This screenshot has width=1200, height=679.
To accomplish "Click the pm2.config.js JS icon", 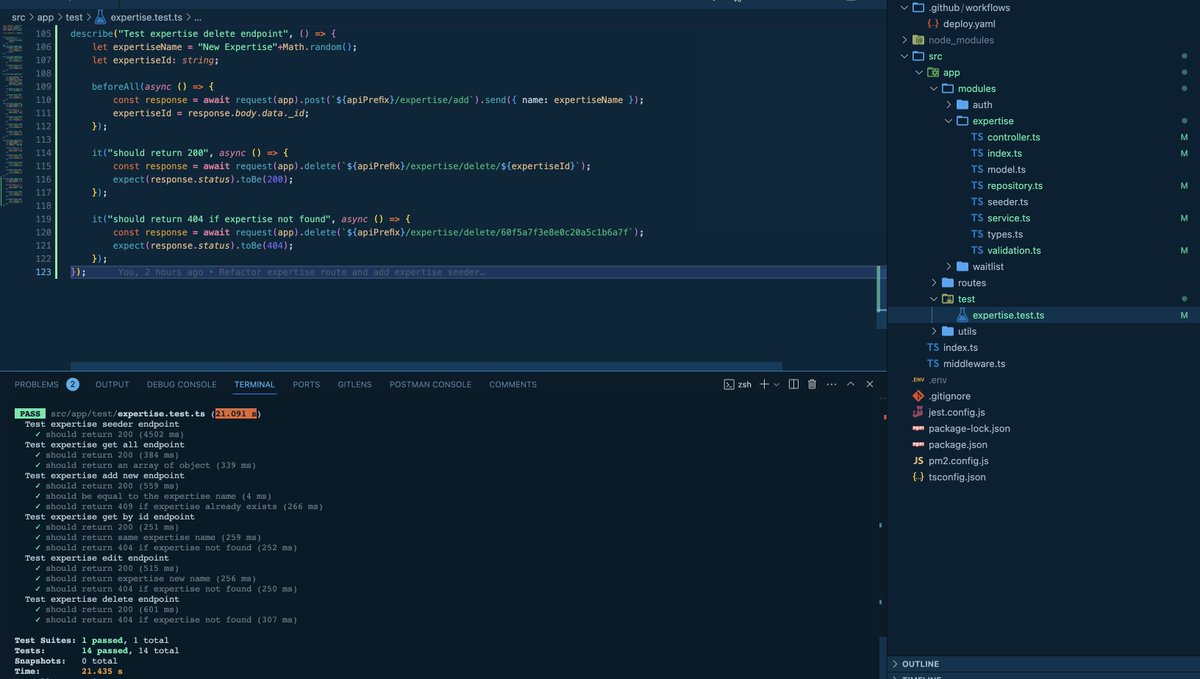I will pyautogui.click(x=918, y=460).
